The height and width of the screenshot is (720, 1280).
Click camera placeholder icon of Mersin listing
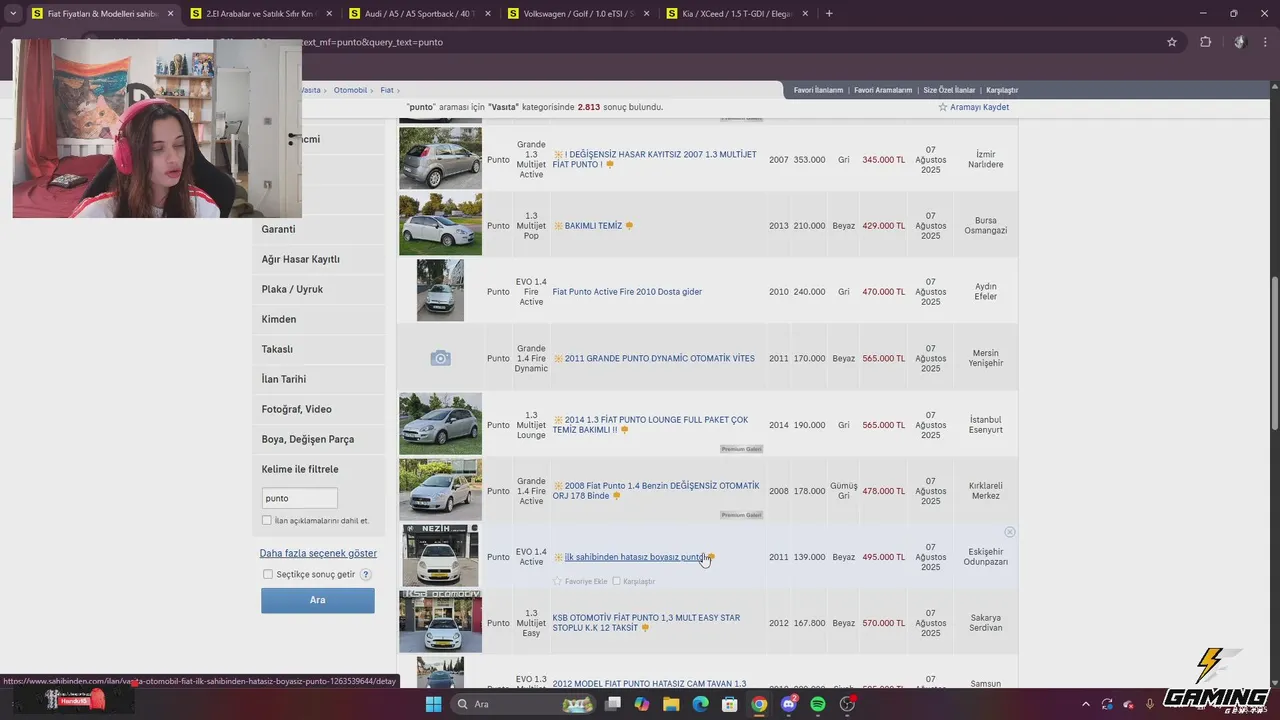(440, 358)
